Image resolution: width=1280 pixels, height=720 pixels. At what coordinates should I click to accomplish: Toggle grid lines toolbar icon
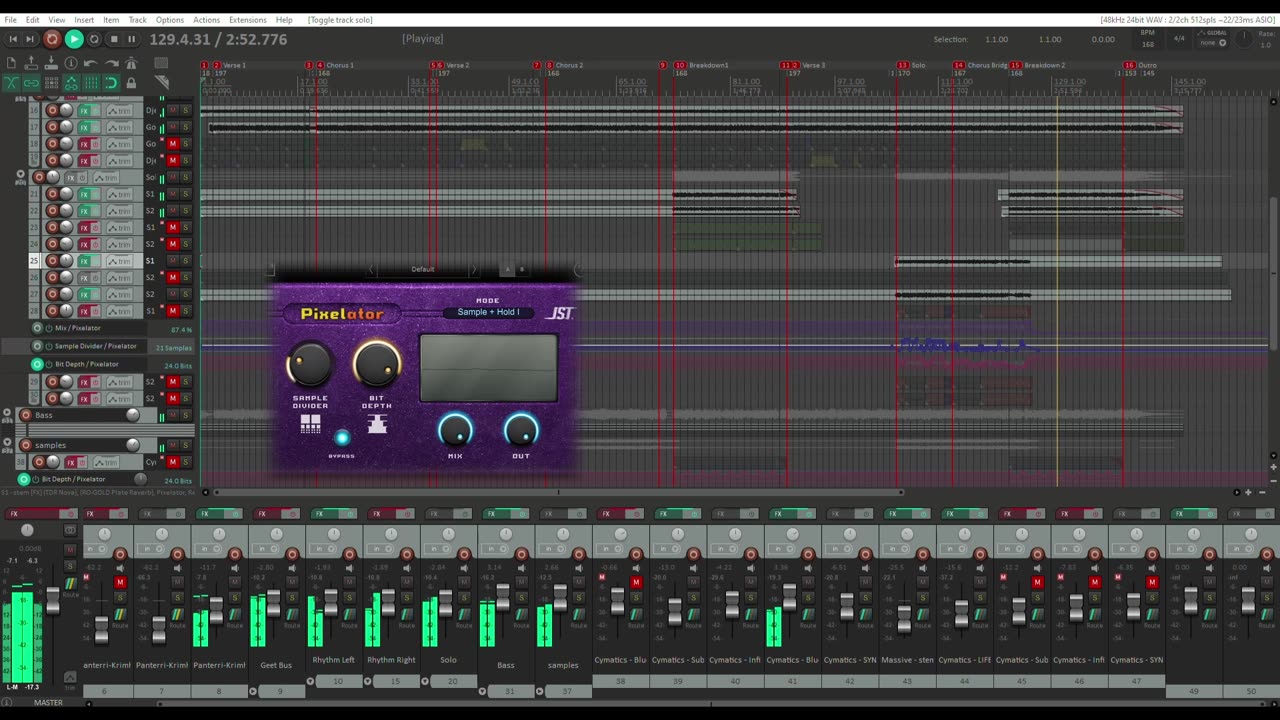[x=90, y=83]
